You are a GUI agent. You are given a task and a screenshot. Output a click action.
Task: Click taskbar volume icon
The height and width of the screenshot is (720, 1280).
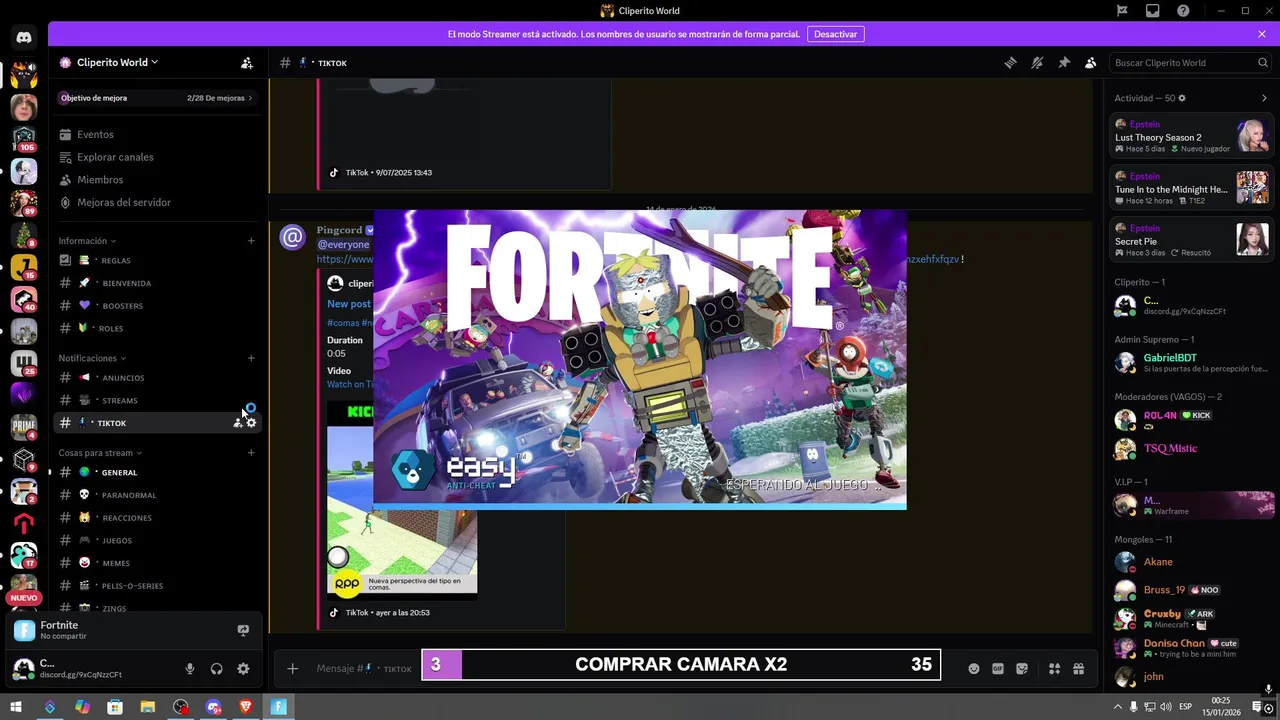click(1166, 707)
